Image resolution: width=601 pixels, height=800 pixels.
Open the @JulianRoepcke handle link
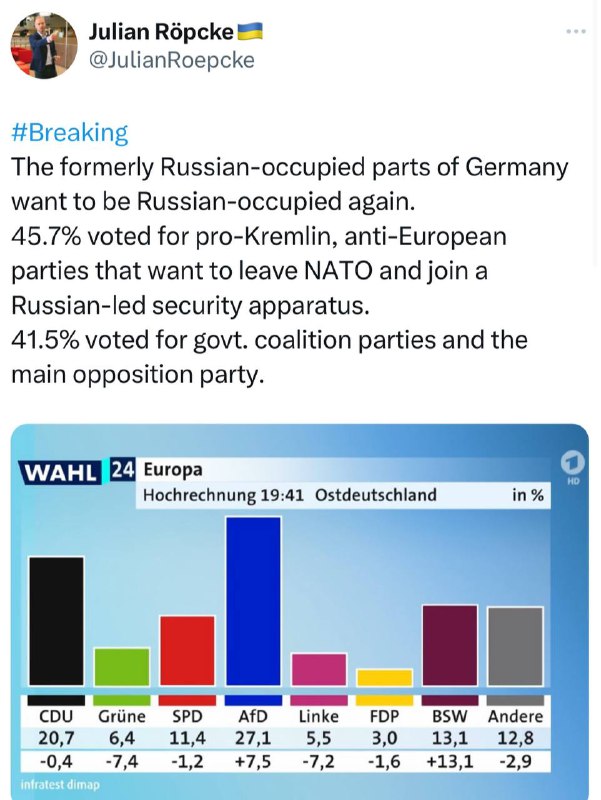pos(171,60)
